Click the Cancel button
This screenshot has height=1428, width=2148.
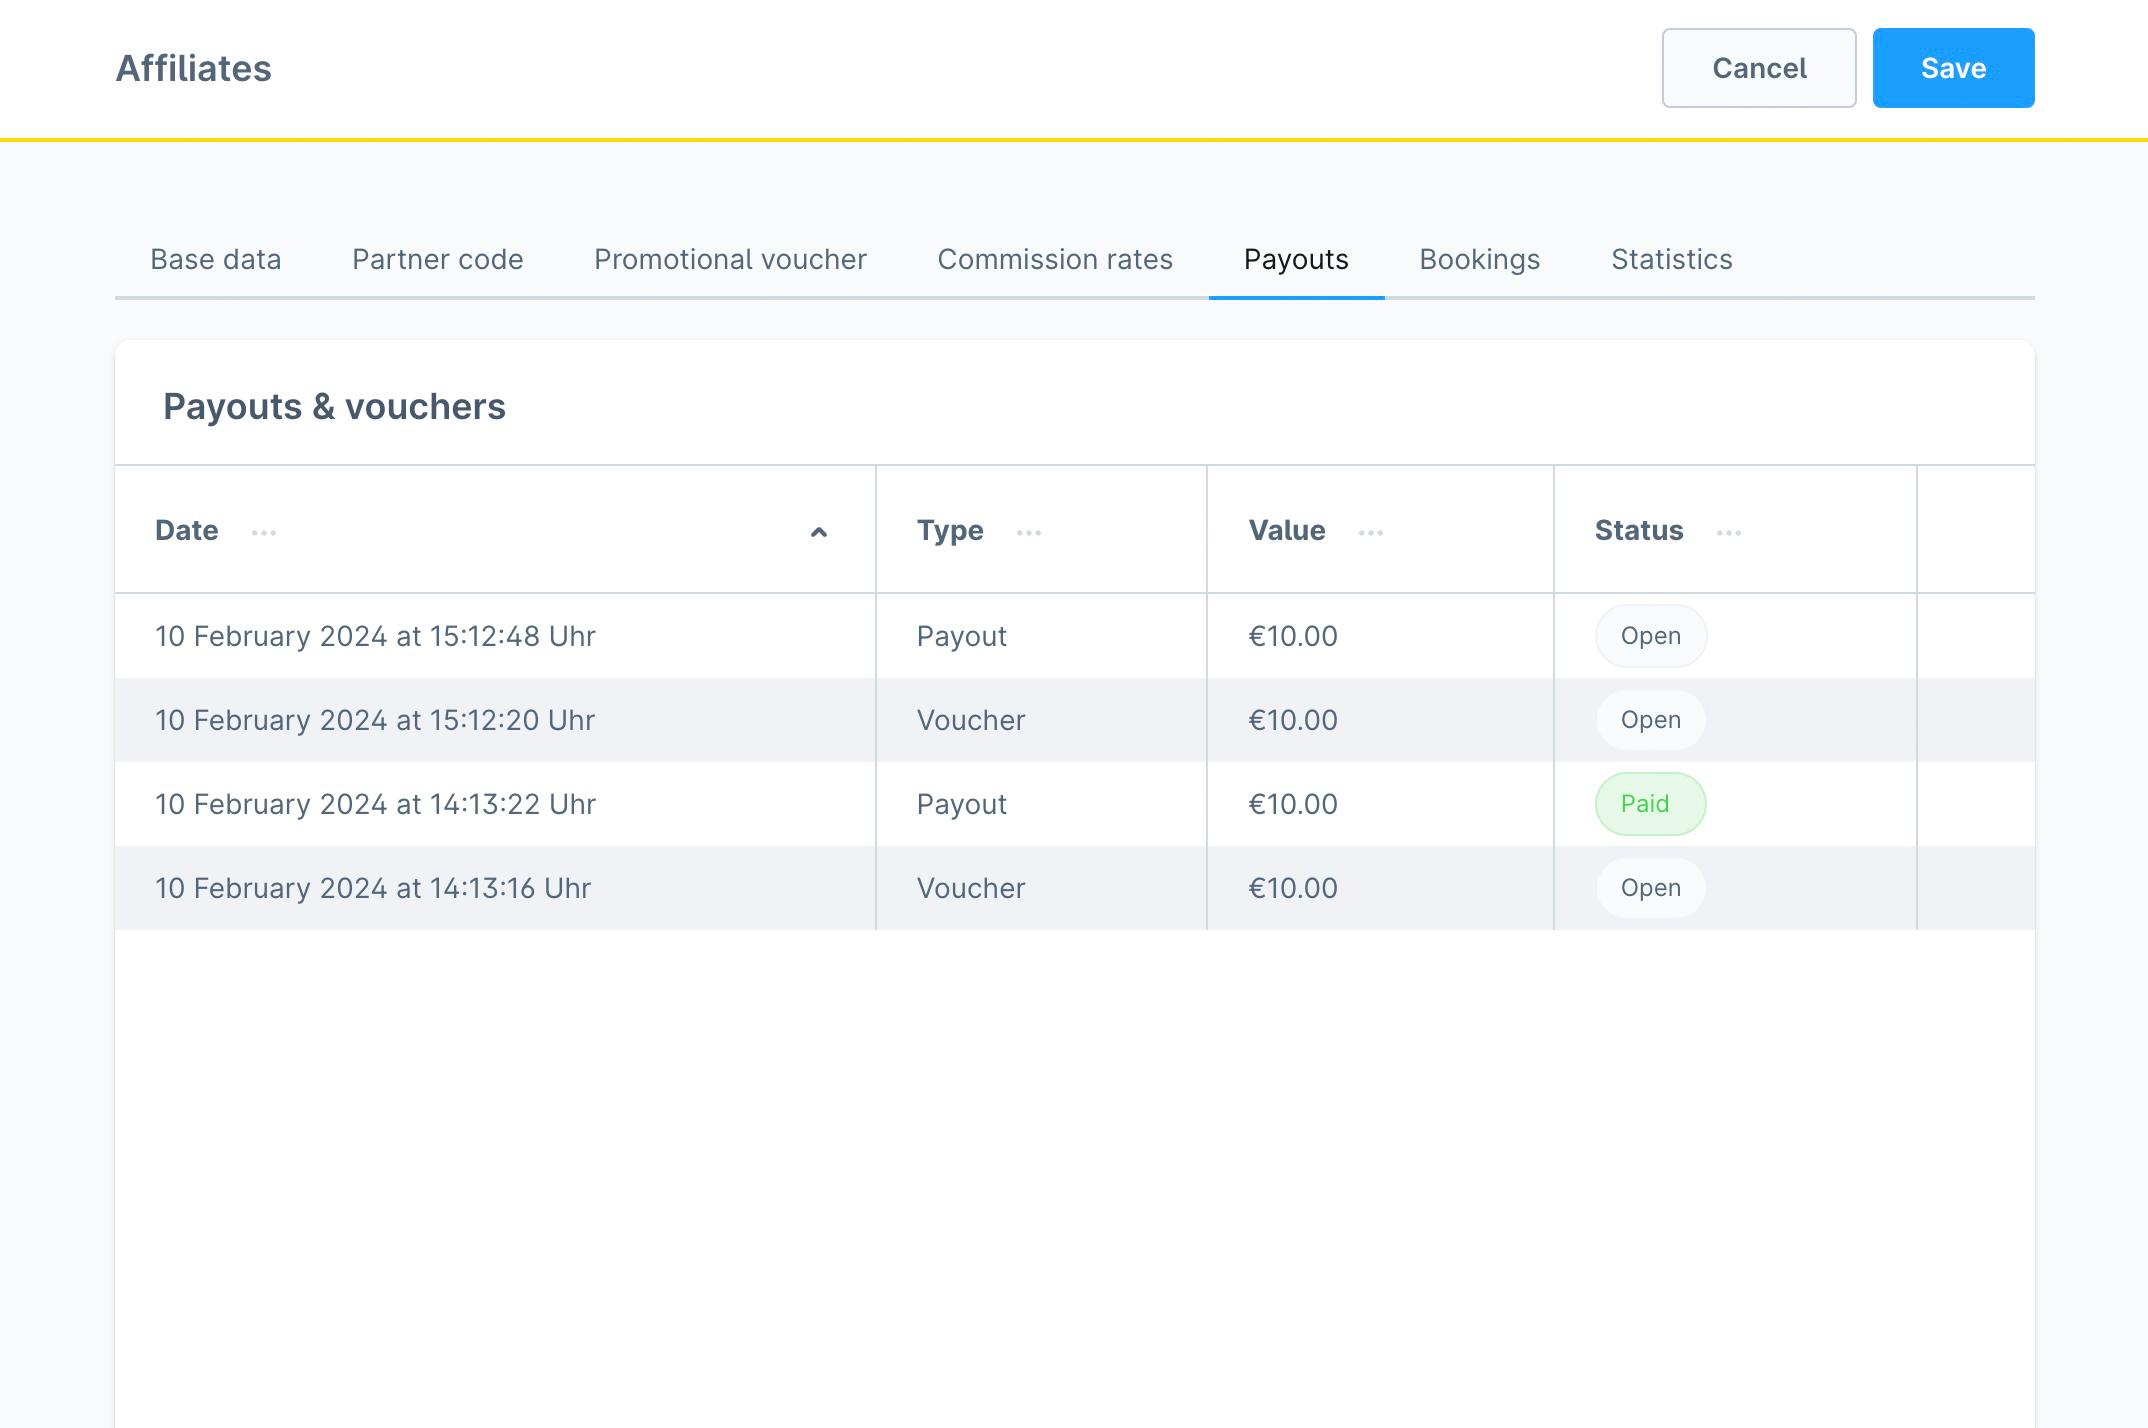click(x=1759, y=68)
